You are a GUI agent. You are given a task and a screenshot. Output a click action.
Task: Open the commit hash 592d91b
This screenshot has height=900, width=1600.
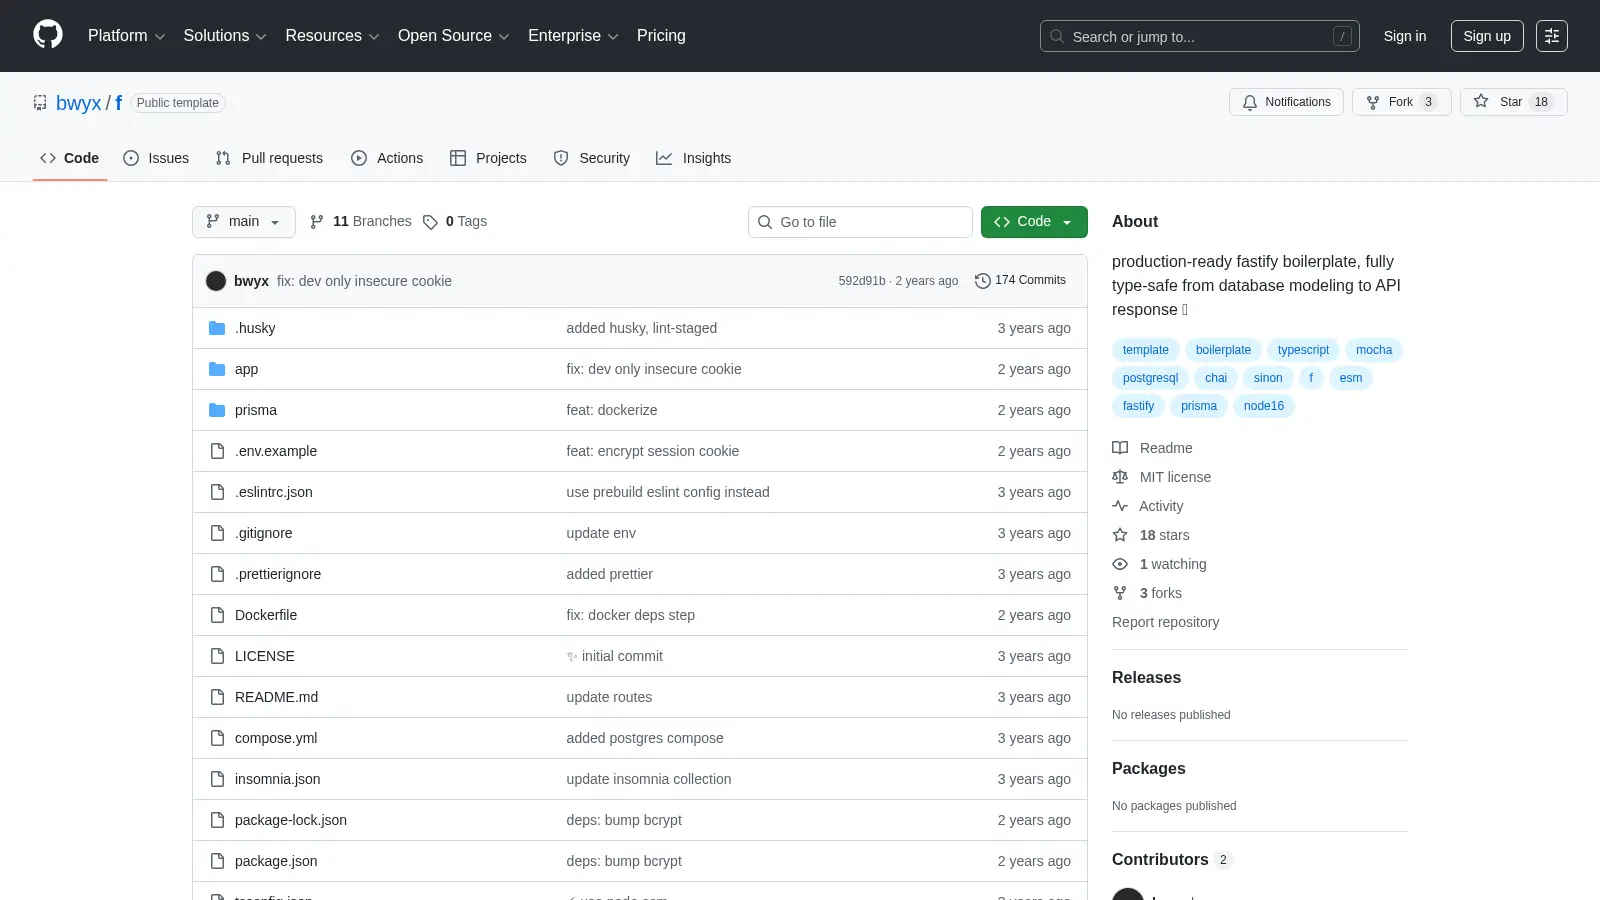(862, 281)
